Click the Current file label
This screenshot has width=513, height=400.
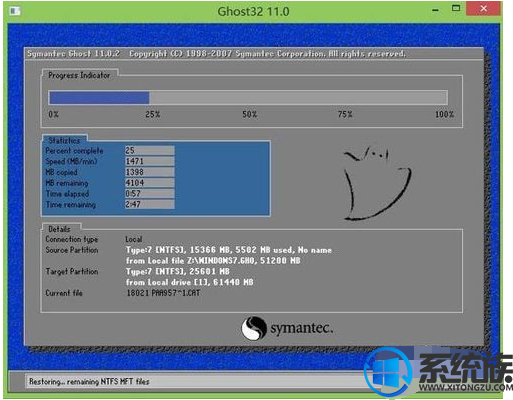coord(64,293)
